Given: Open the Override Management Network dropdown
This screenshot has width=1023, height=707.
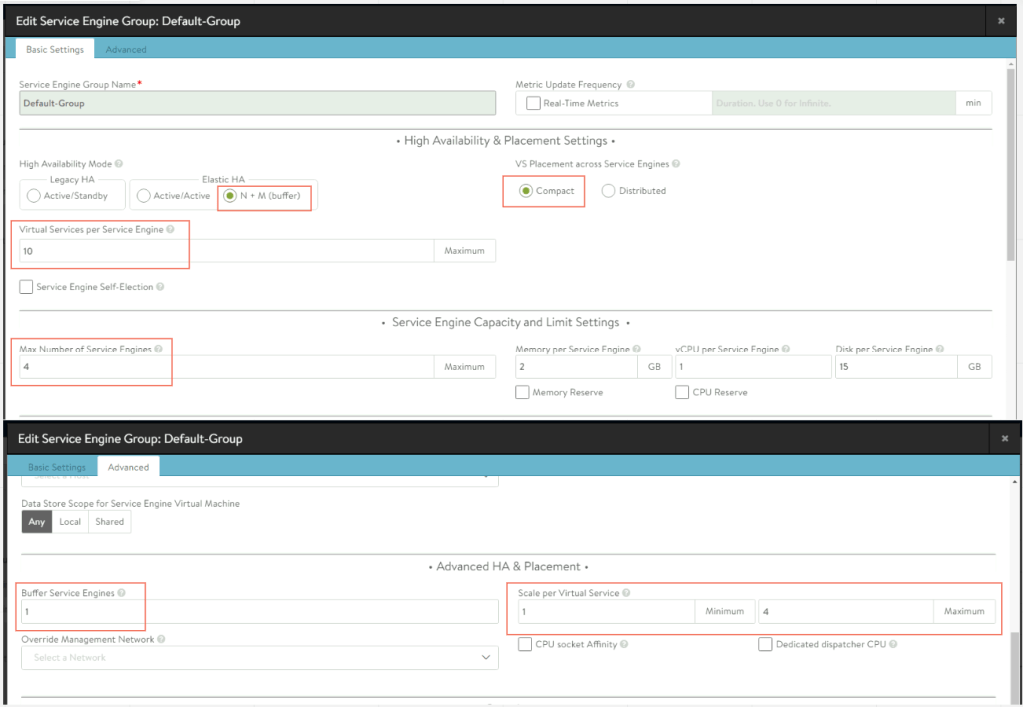Looking at the screenshot, I should [x=260, y=657].
